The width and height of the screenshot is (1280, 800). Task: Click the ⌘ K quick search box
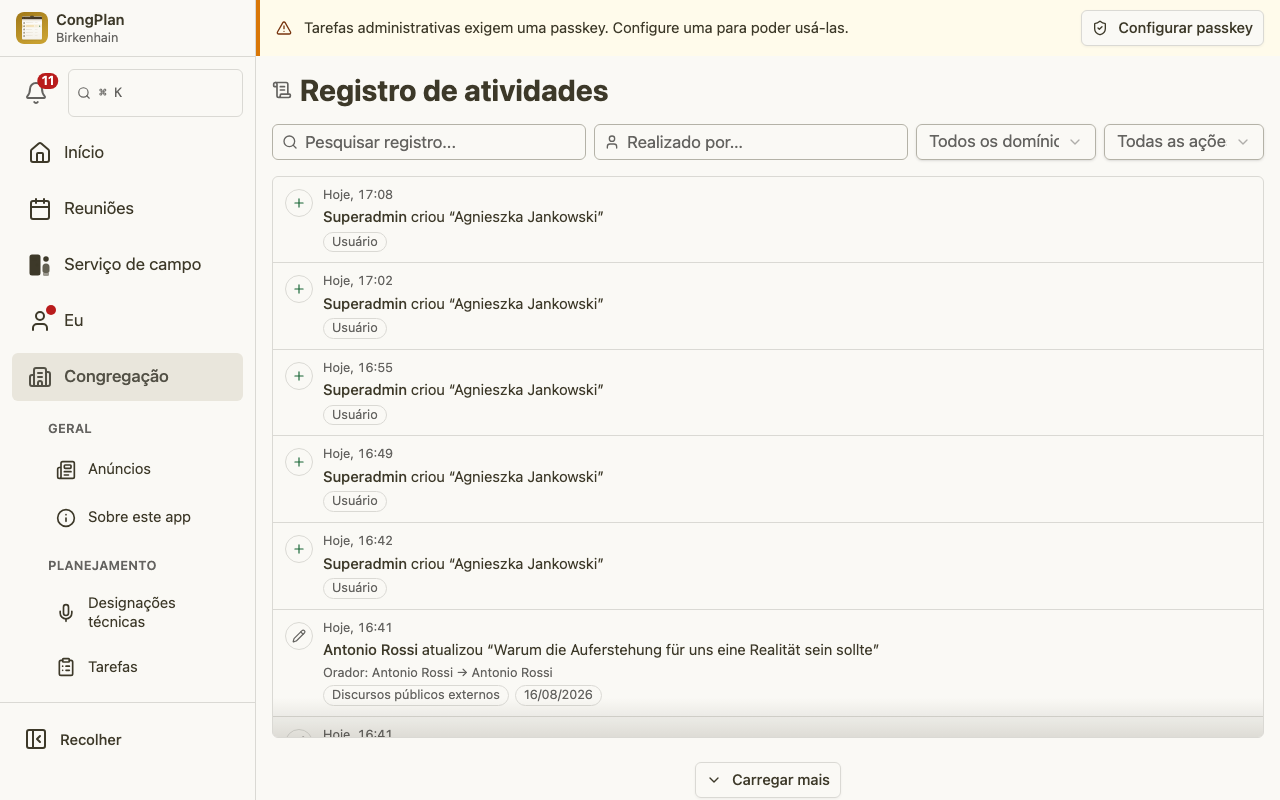[155, 93]
